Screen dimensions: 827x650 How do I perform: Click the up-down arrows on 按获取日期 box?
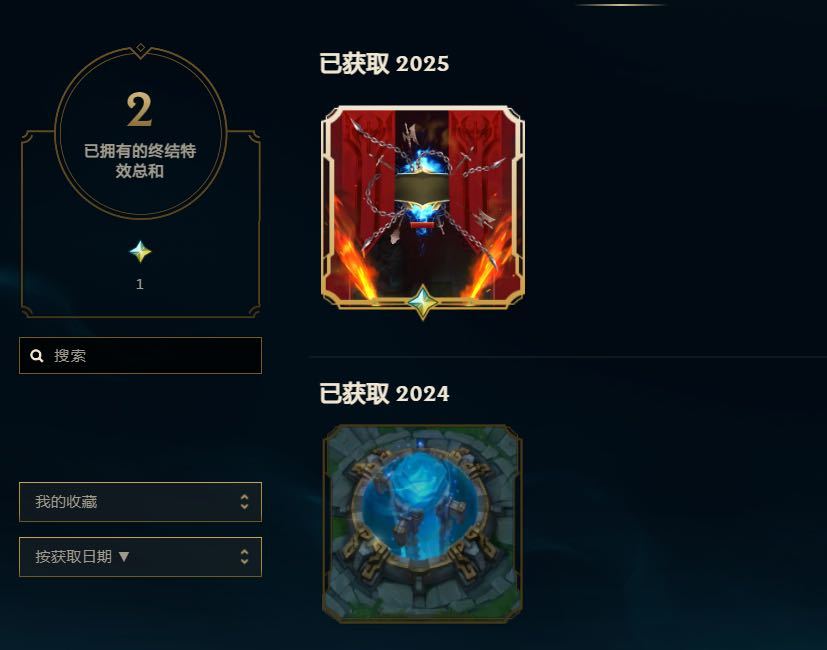click(x=244, y=557)
